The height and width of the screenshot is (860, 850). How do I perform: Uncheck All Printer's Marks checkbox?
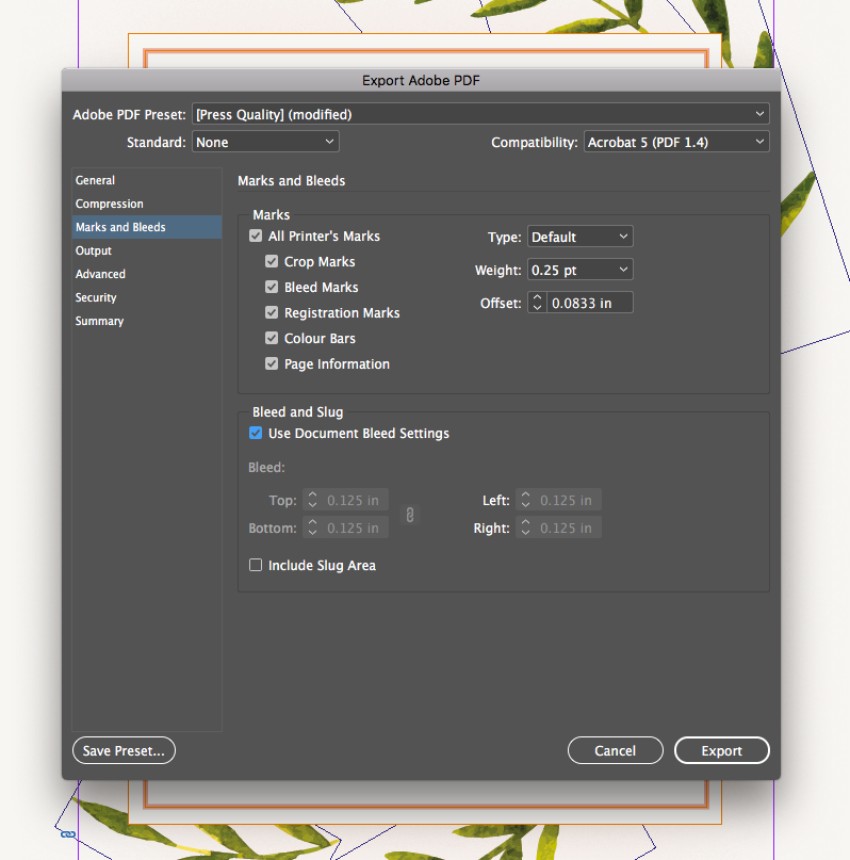(x=256, y=237)
